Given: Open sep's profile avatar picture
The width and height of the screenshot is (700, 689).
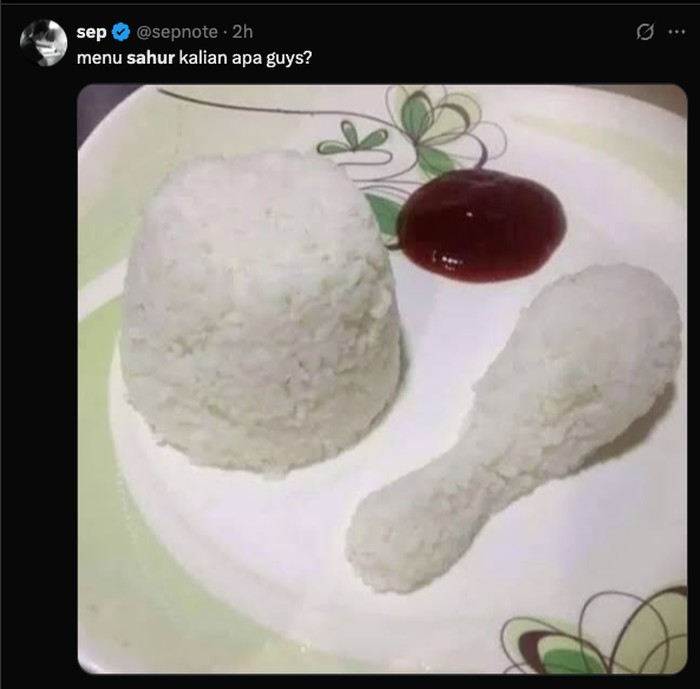Looking at the screenshot, I should pos(44,43).
